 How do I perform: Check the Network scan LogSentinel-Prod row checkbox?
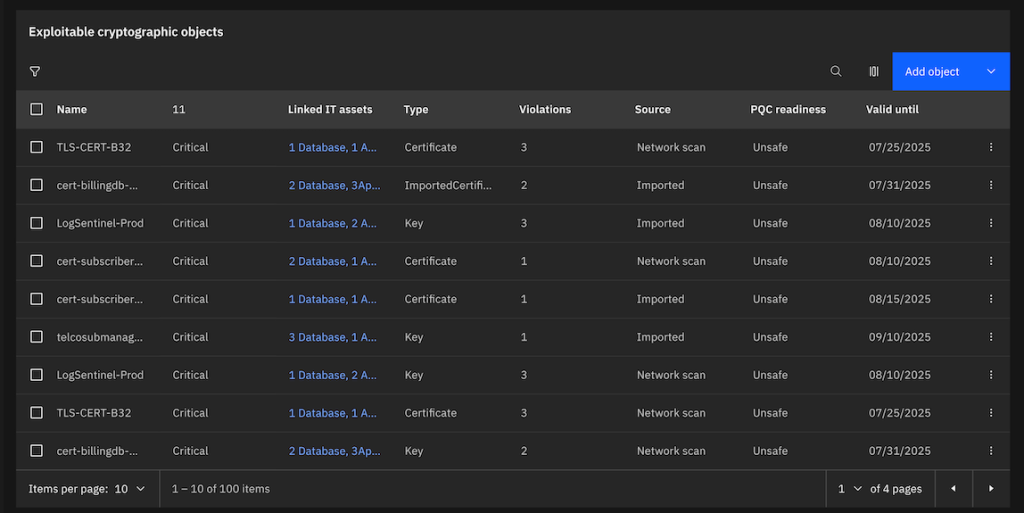(37, 375)
